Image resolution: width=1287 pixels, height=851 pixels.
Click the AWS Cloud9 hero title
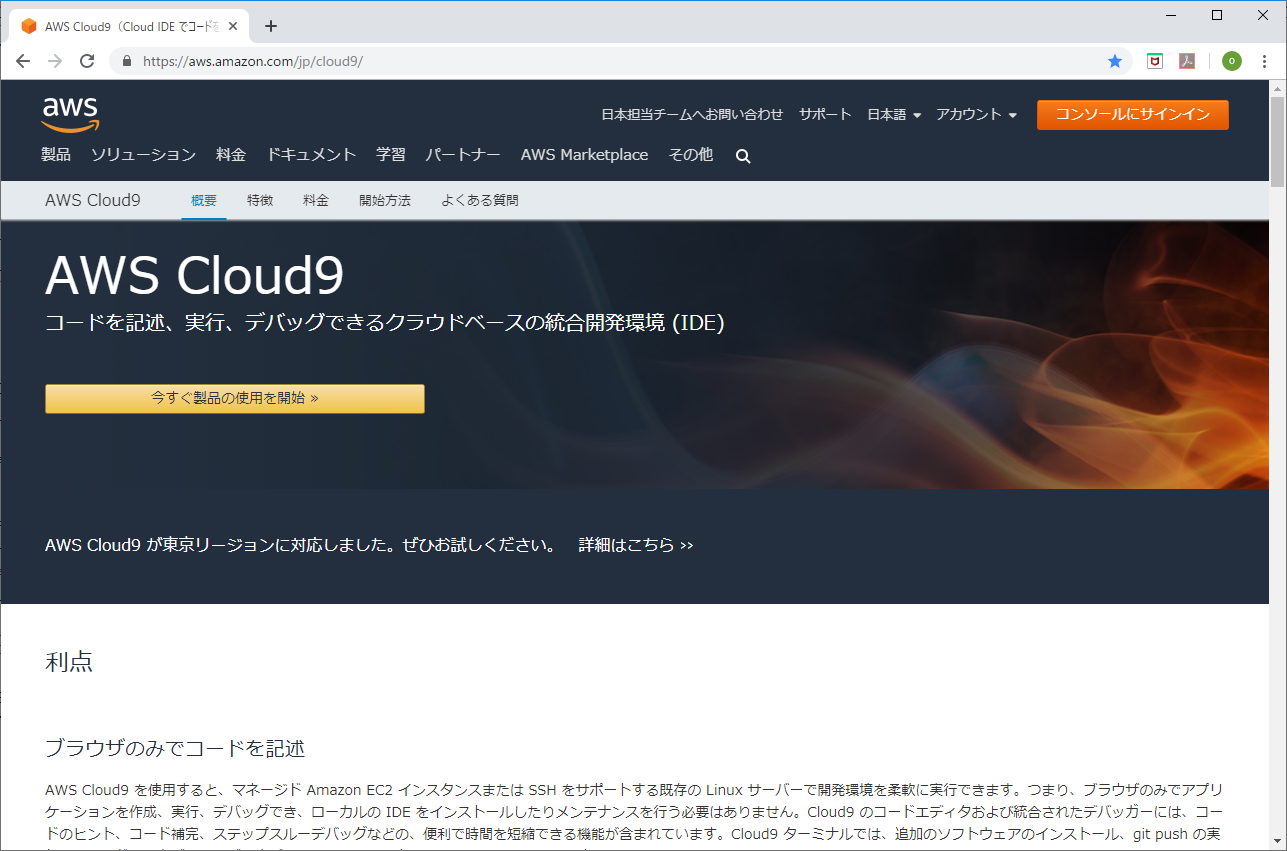(x=195, y=275)
